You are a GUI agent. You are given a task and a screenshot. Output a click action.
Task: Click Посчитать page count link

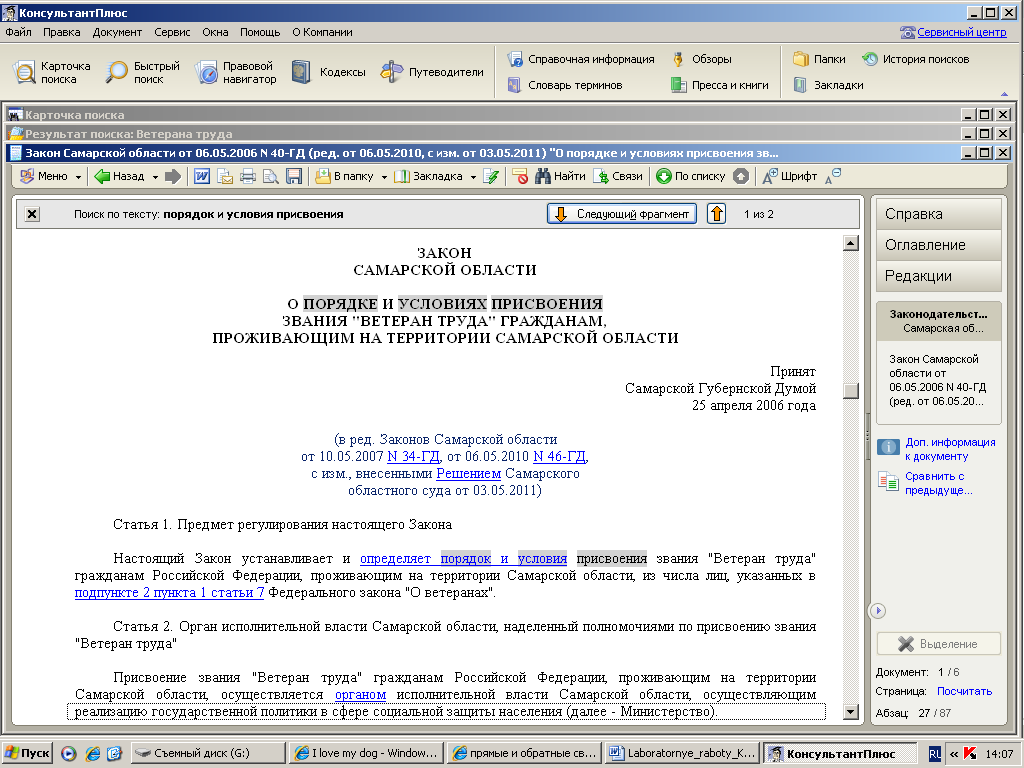coord(964,691)
